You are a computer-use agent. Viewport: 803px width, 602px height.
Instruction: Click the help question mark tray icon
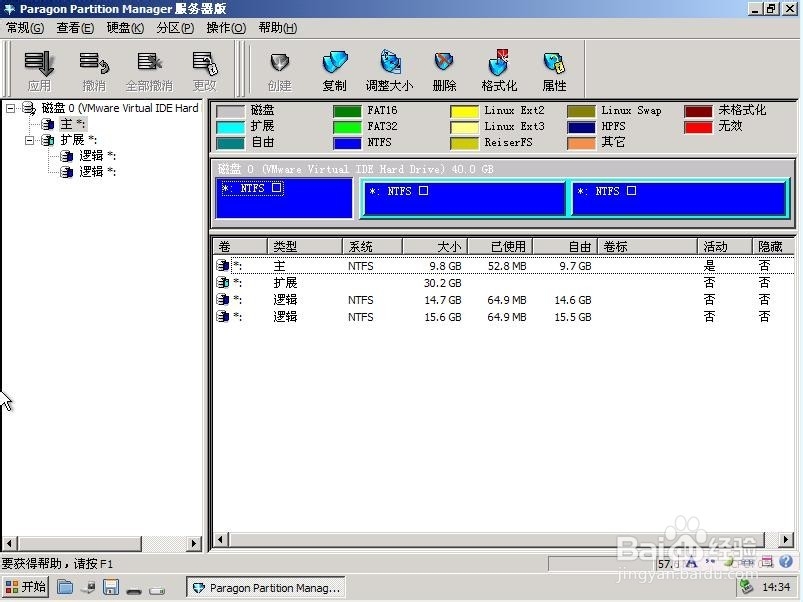pyautogui.click(x=786, y=561)
